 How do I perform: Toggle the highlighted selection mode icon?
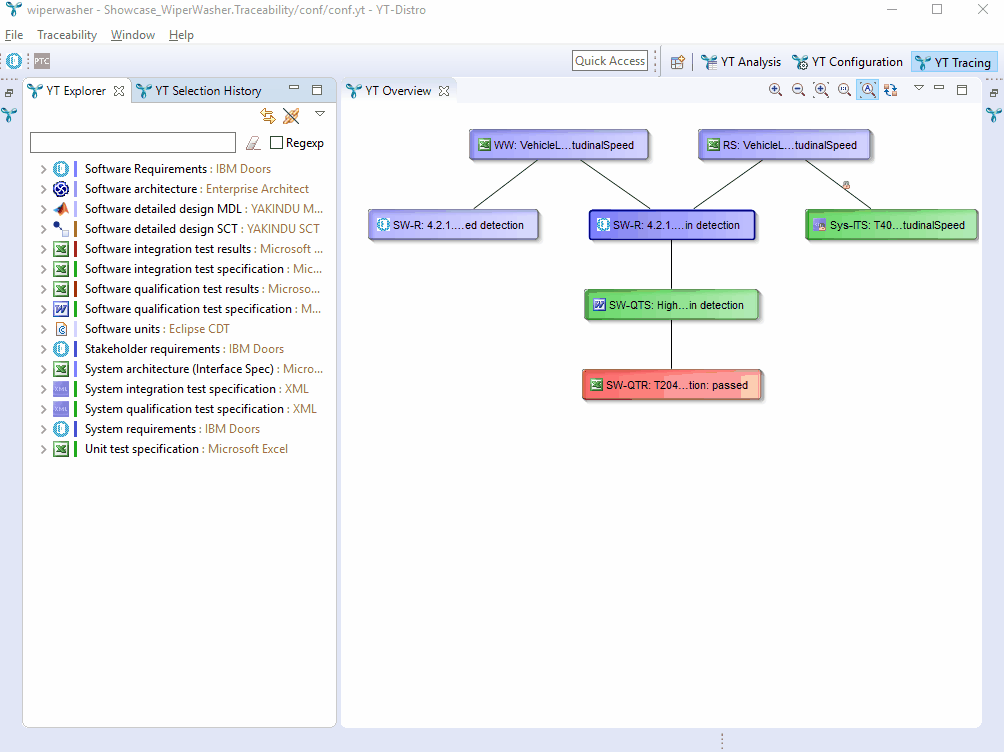[867, 89]
